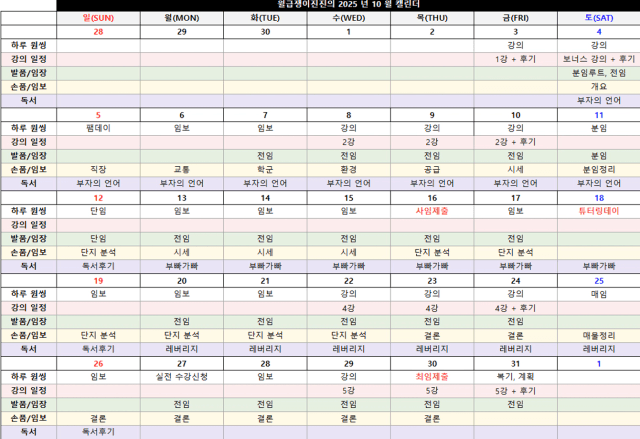Click the date 6 cell
This screenshot has height=439, width=640.
pos(182,115)
